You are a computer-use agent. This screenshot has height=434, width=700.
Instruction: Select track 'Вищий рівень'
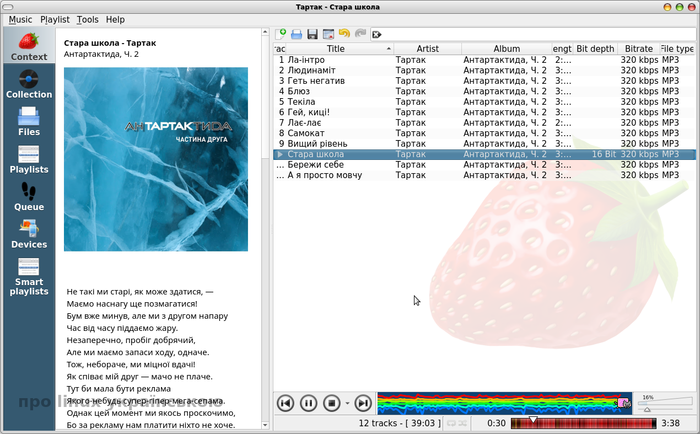484,144
